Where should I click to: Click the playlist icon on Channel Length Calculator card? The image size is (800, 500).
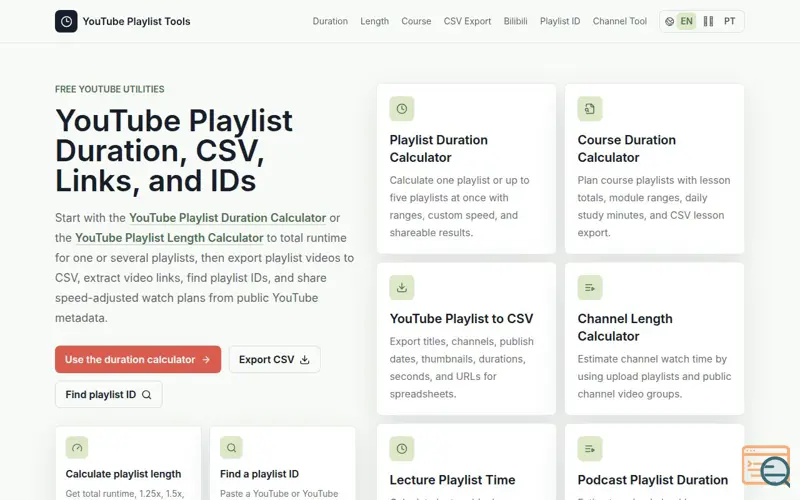(x=590, y=288)
